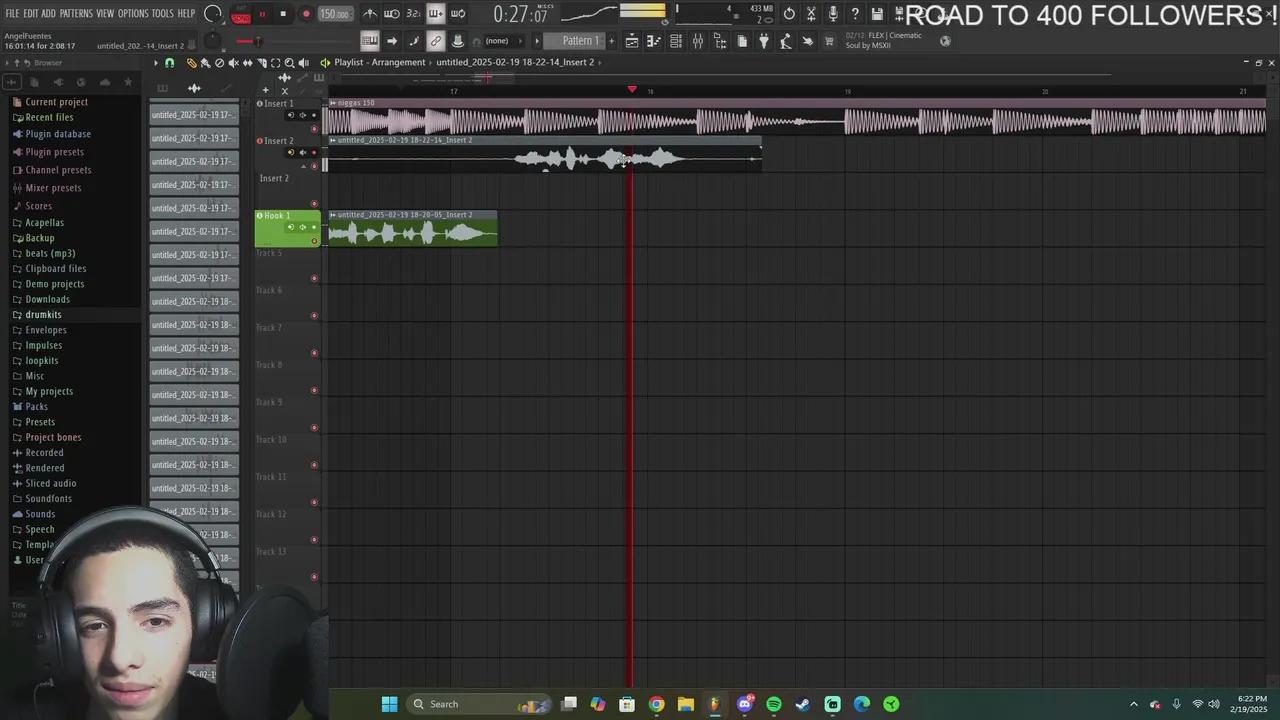Click the Save project floppy icon

(x=877, y=14)
